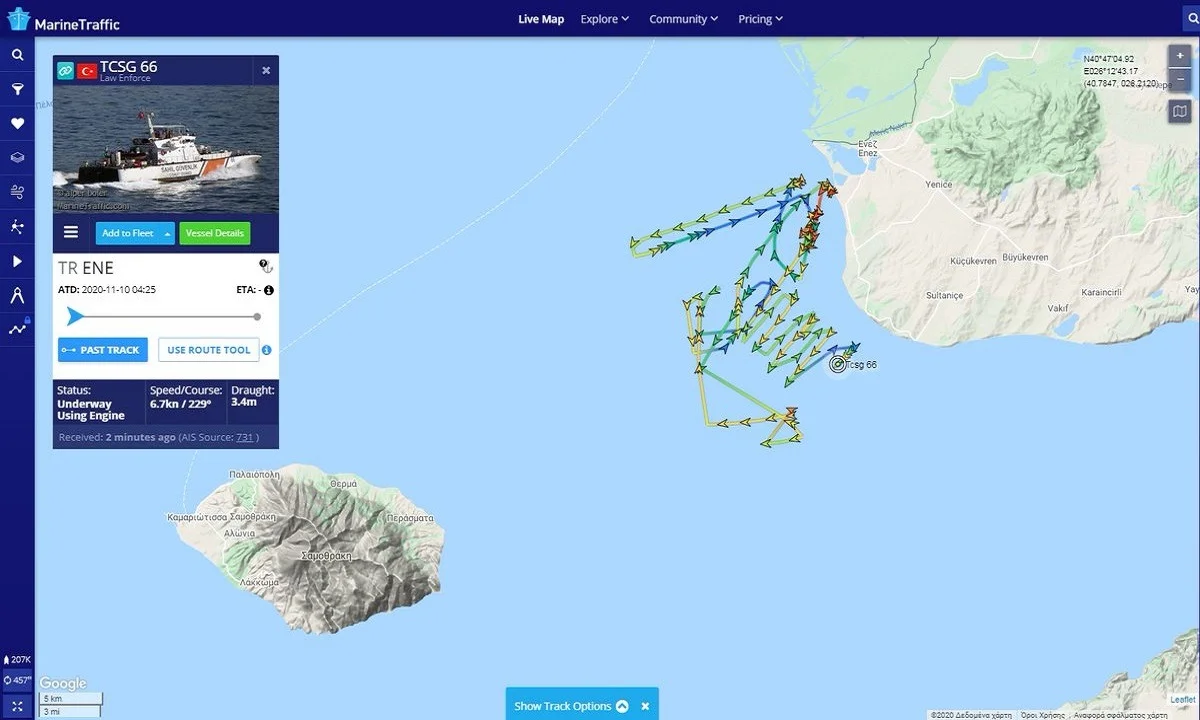
Task: Click the voyage progress end dot
Action: [x=257, y=317]
